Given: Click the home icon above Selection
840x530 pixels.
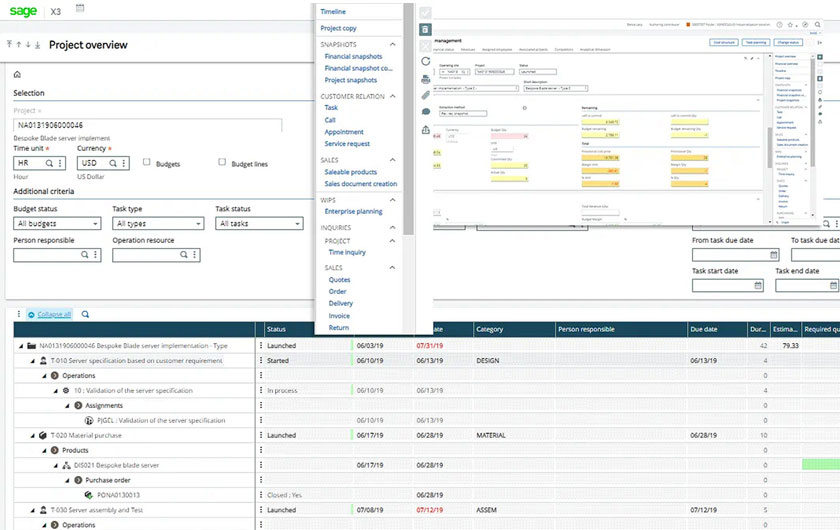Looking at the screenshot, I should point(17,74).
